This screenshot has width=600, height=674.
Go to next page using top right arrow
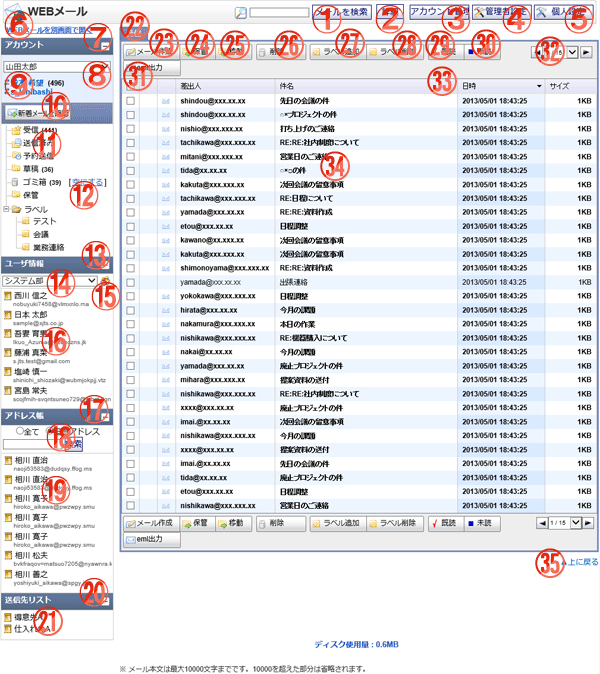pos(585,52)
